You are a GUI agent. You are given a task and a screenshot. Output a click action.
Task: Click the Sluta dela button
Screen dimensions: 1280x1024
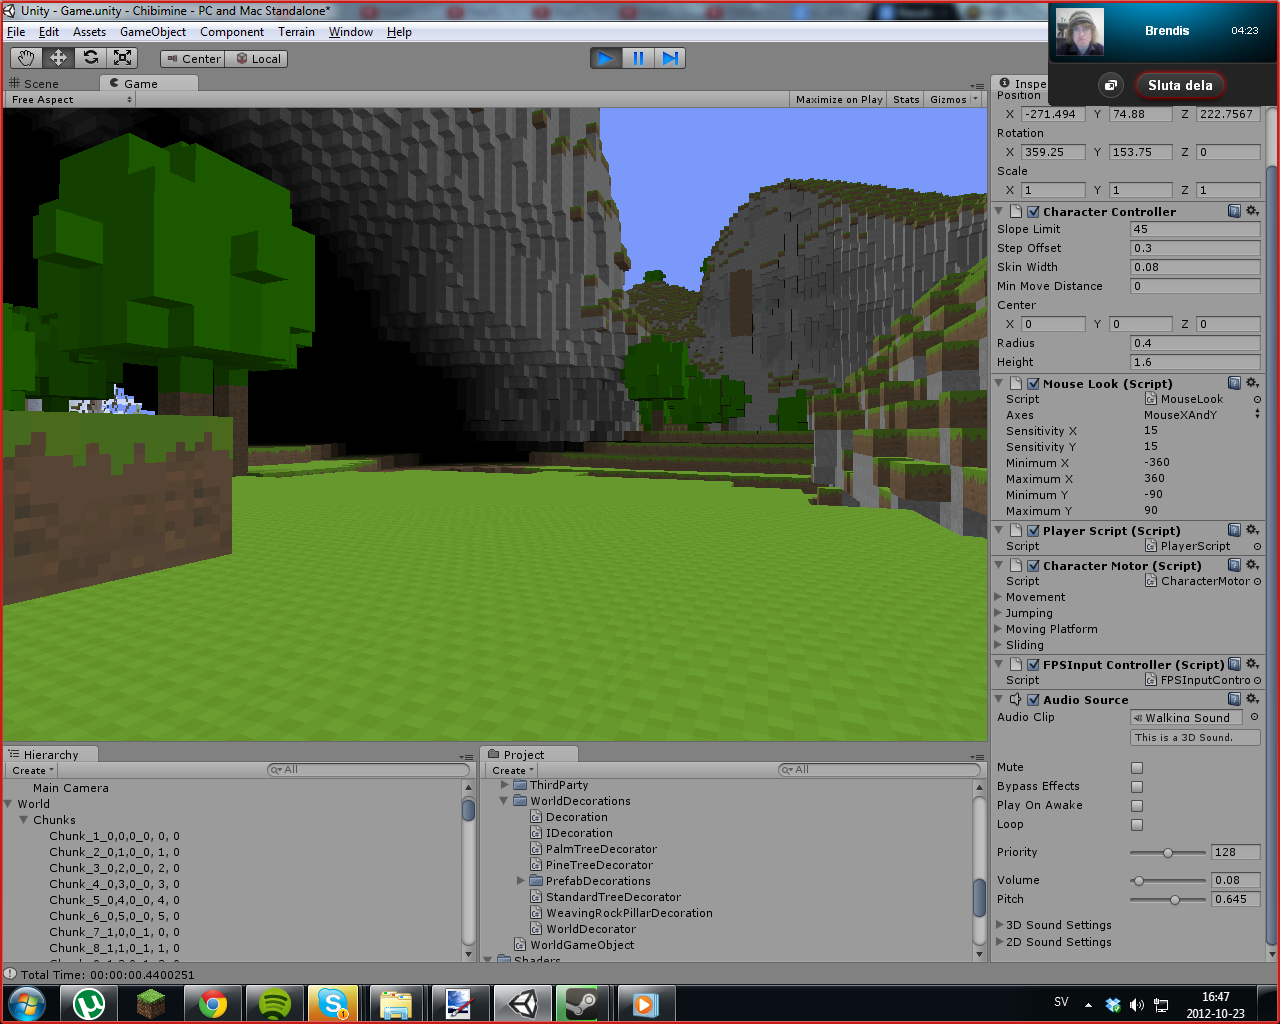point(1180,85)
